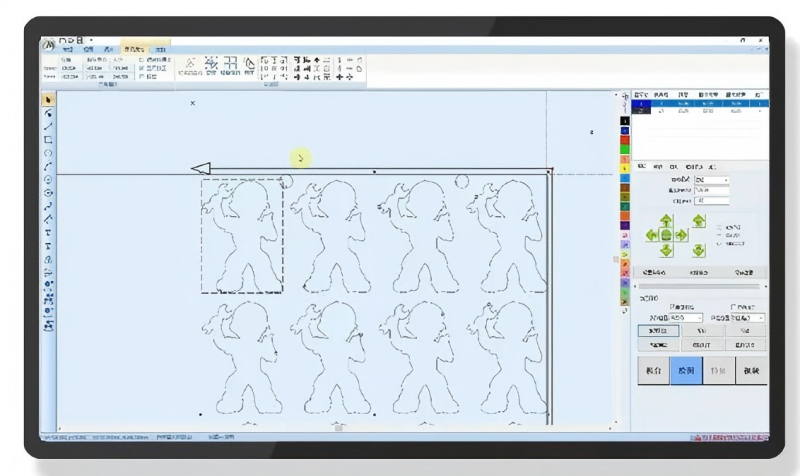Select the first row in the layer list
The height and width of the screenshot is (476, 800).
(x=690, y=103)
